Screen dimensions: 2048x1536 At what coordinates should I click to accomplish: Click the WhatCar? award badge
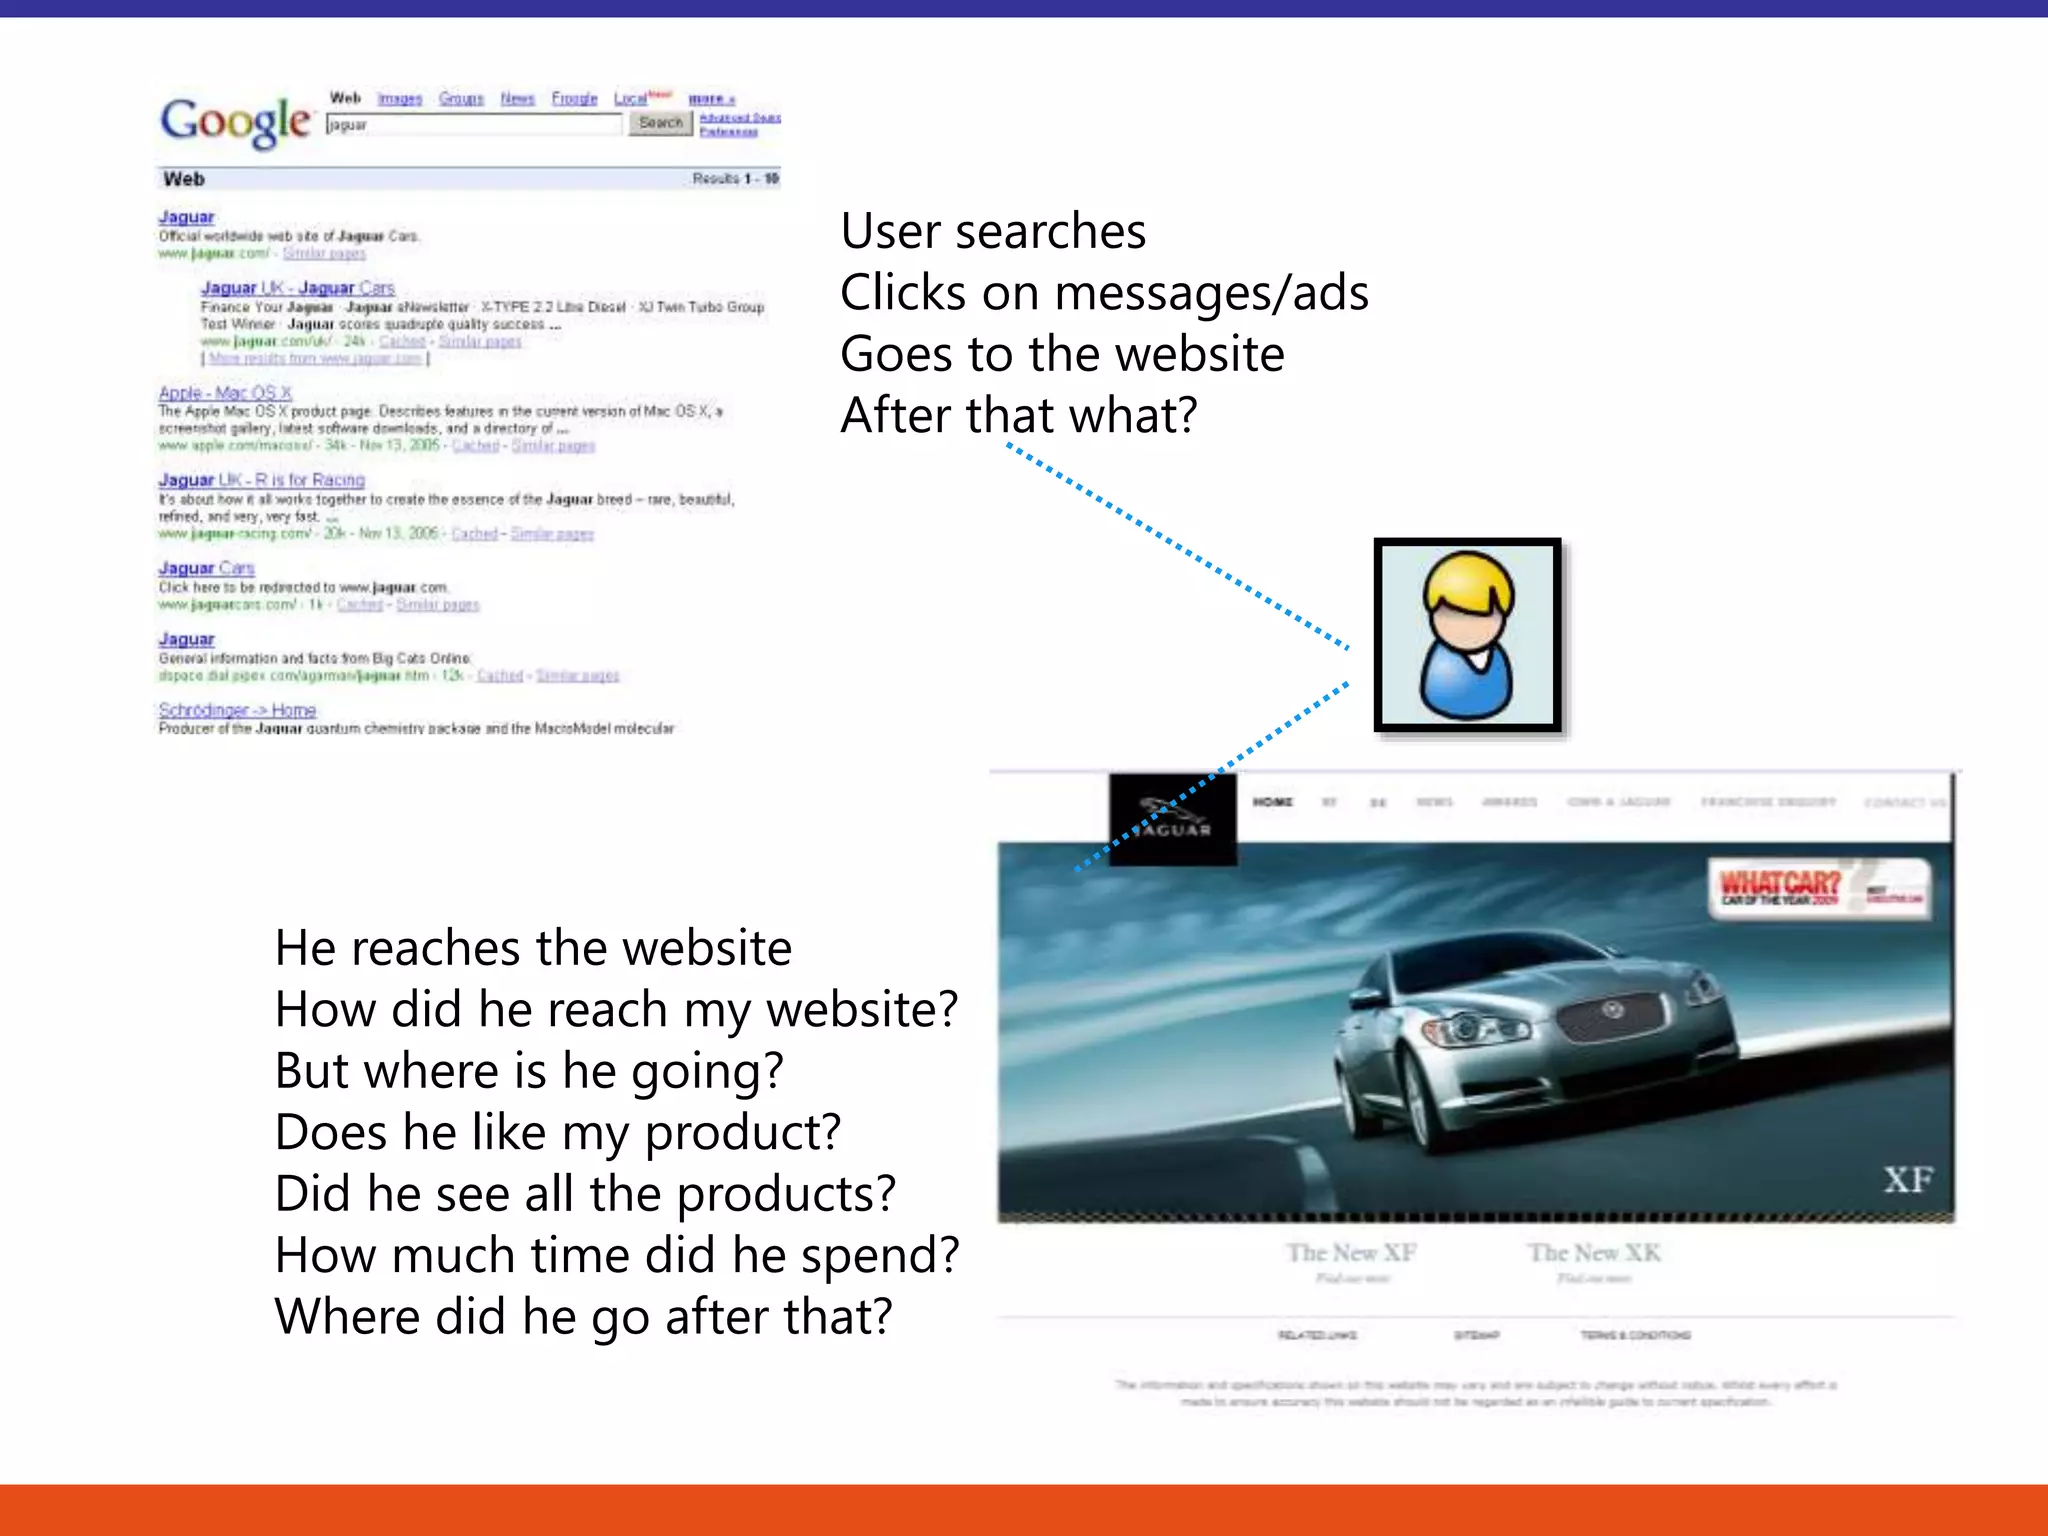[x=1818, y=888]
